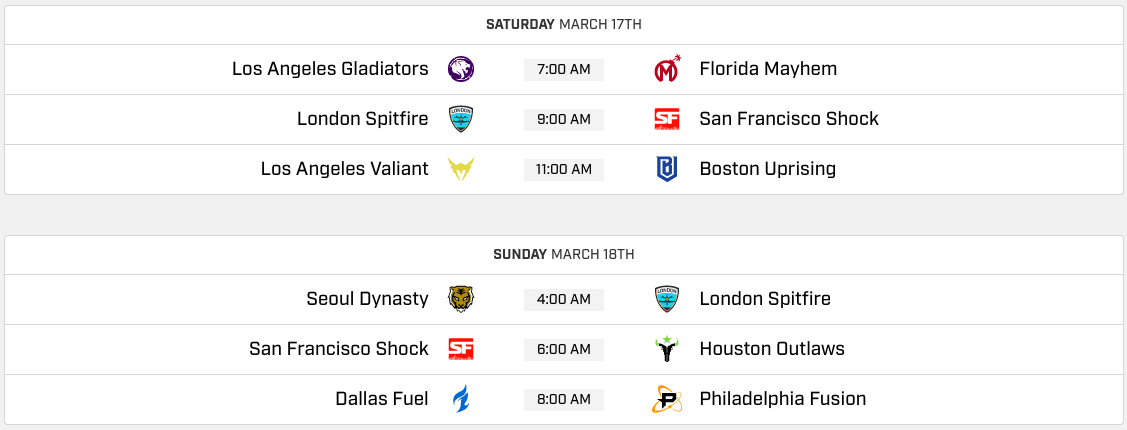
Task: Open the Los Angeles Gladiators team name
Action: [x=330, y=69]
